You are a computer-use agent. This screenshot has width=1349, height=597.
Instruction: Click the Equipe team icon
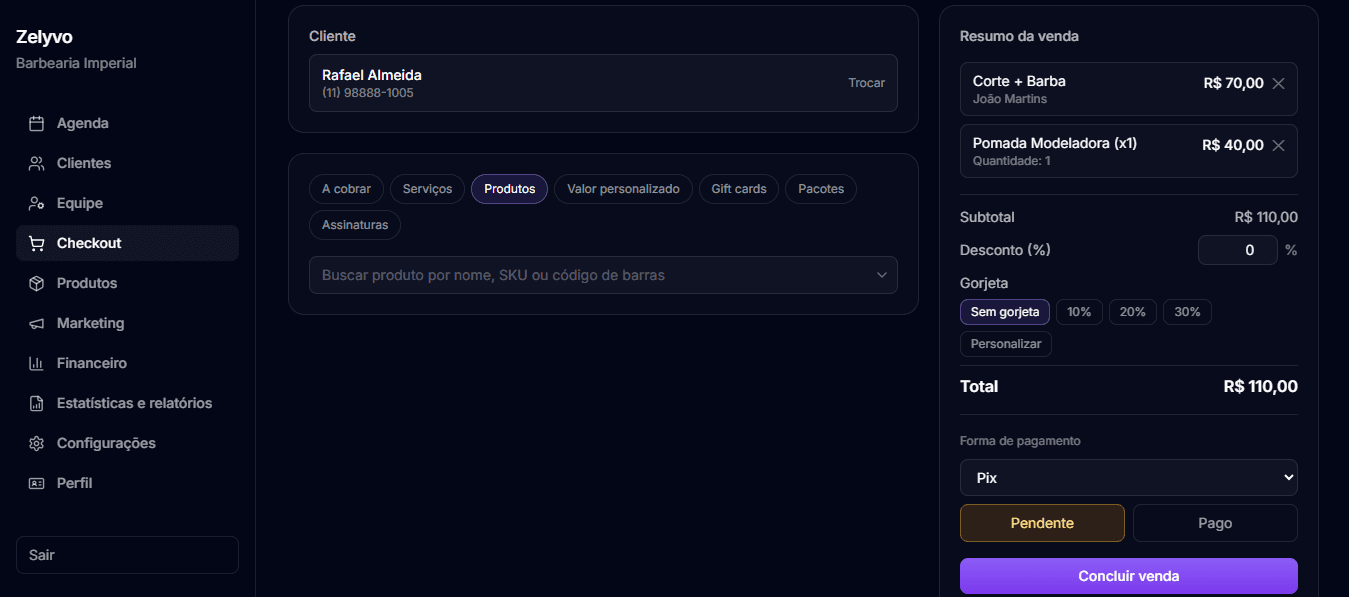37,204
